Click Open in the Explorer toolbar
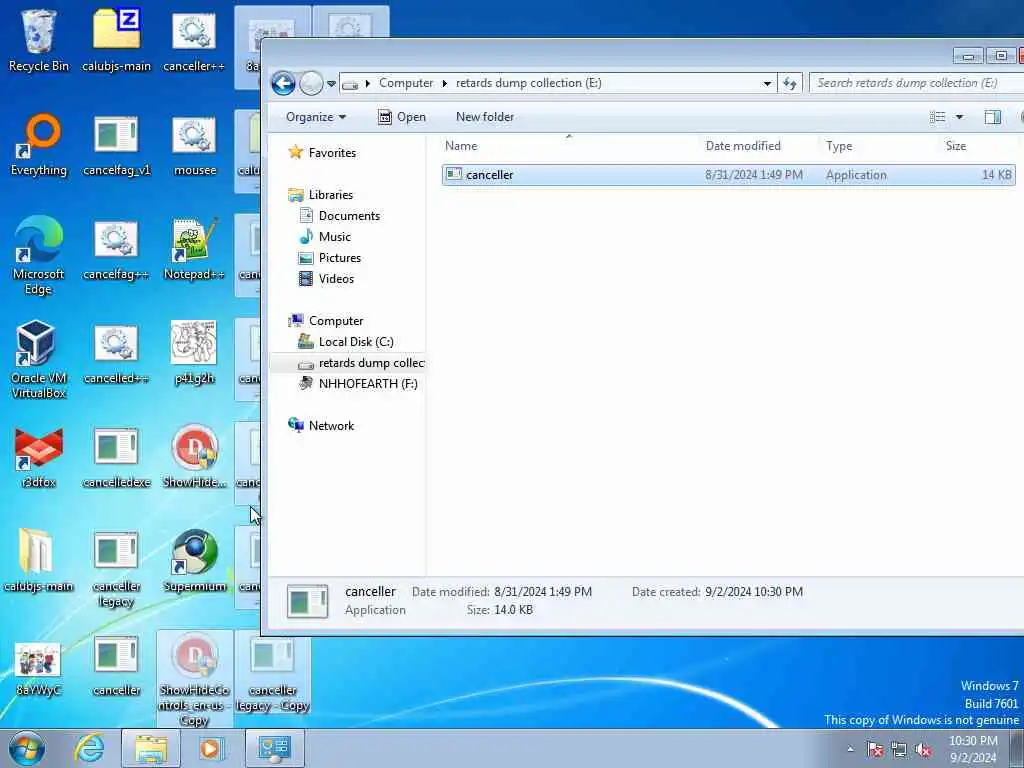The image size is (1024, 768). (402, 117)
